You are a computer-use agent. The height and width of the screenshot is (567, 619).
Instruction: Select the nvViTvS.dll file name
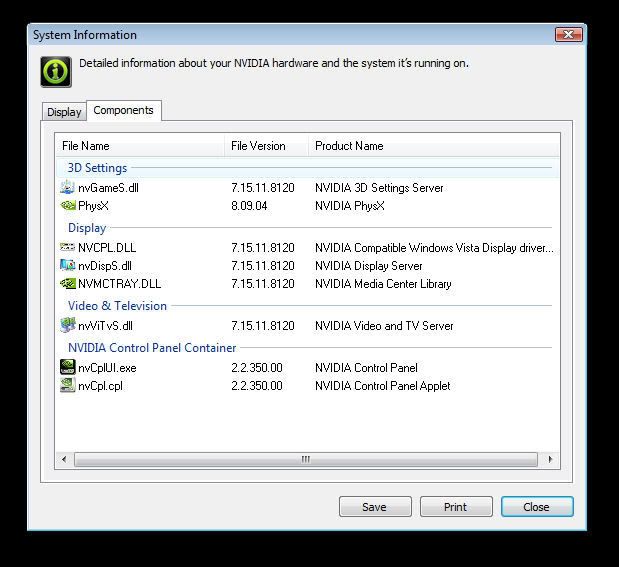105,326
